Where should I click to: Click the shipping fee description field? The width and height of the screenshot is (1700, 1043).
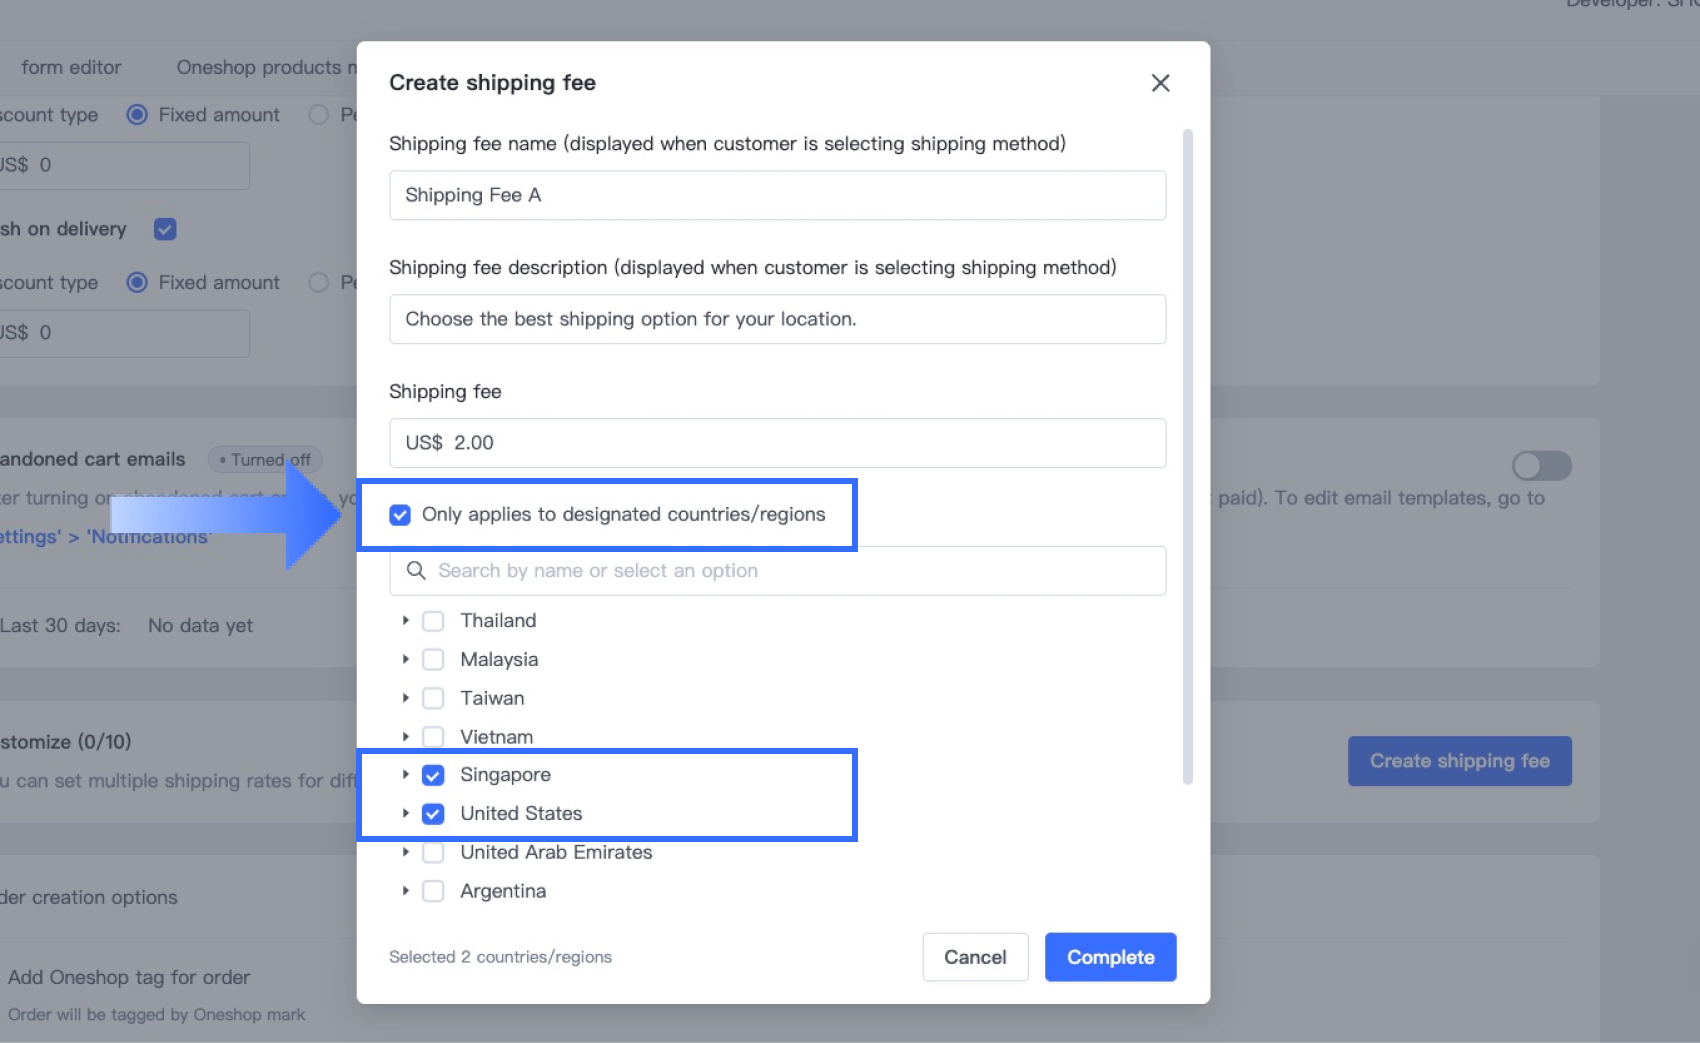pos(777,319)
